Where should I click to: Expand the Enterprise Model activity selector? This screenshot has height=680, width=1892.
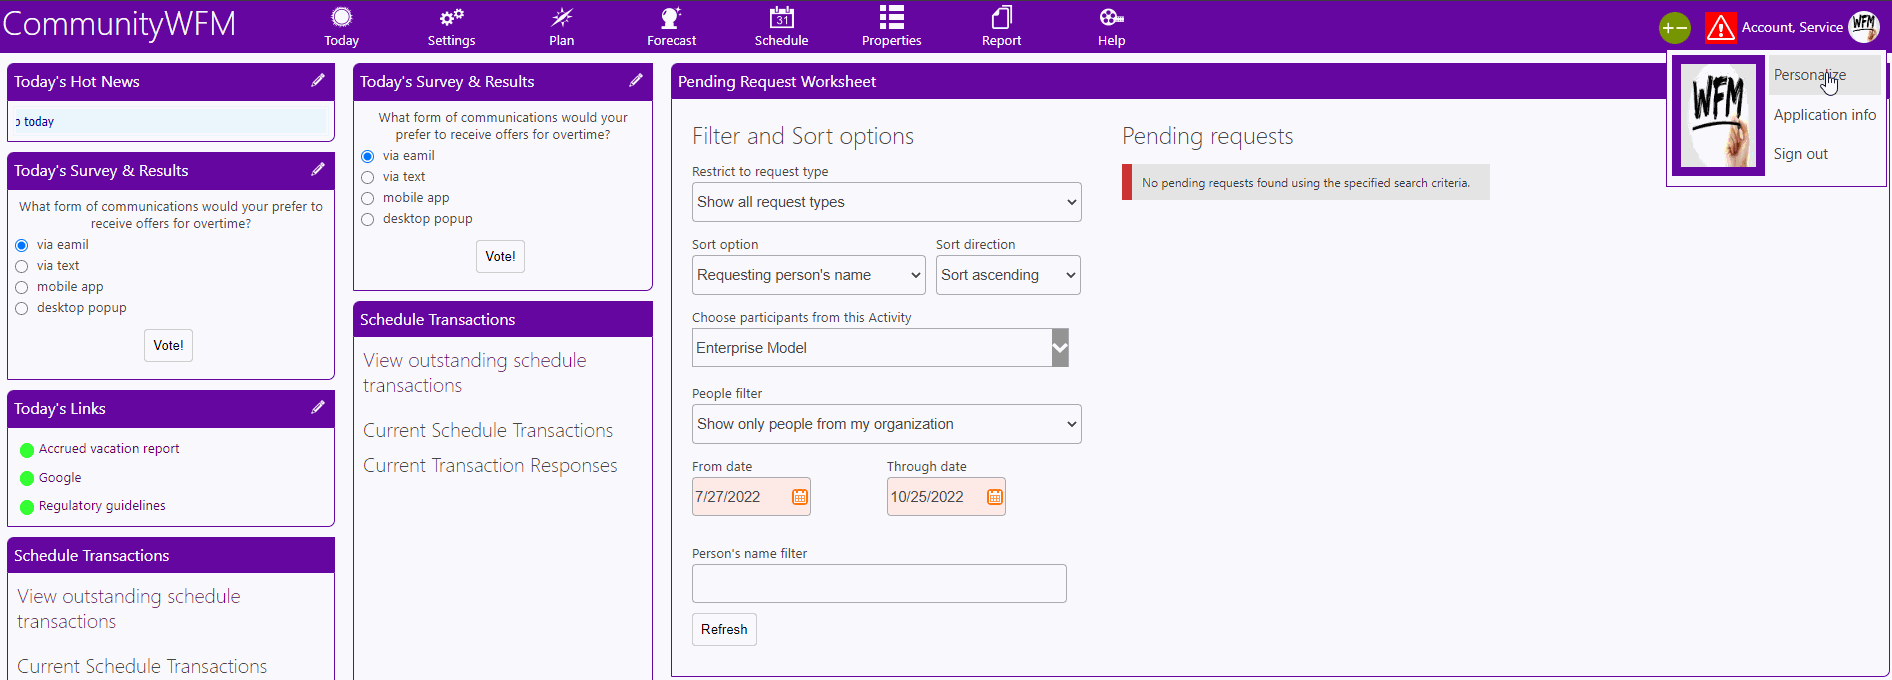[1060, 348]
